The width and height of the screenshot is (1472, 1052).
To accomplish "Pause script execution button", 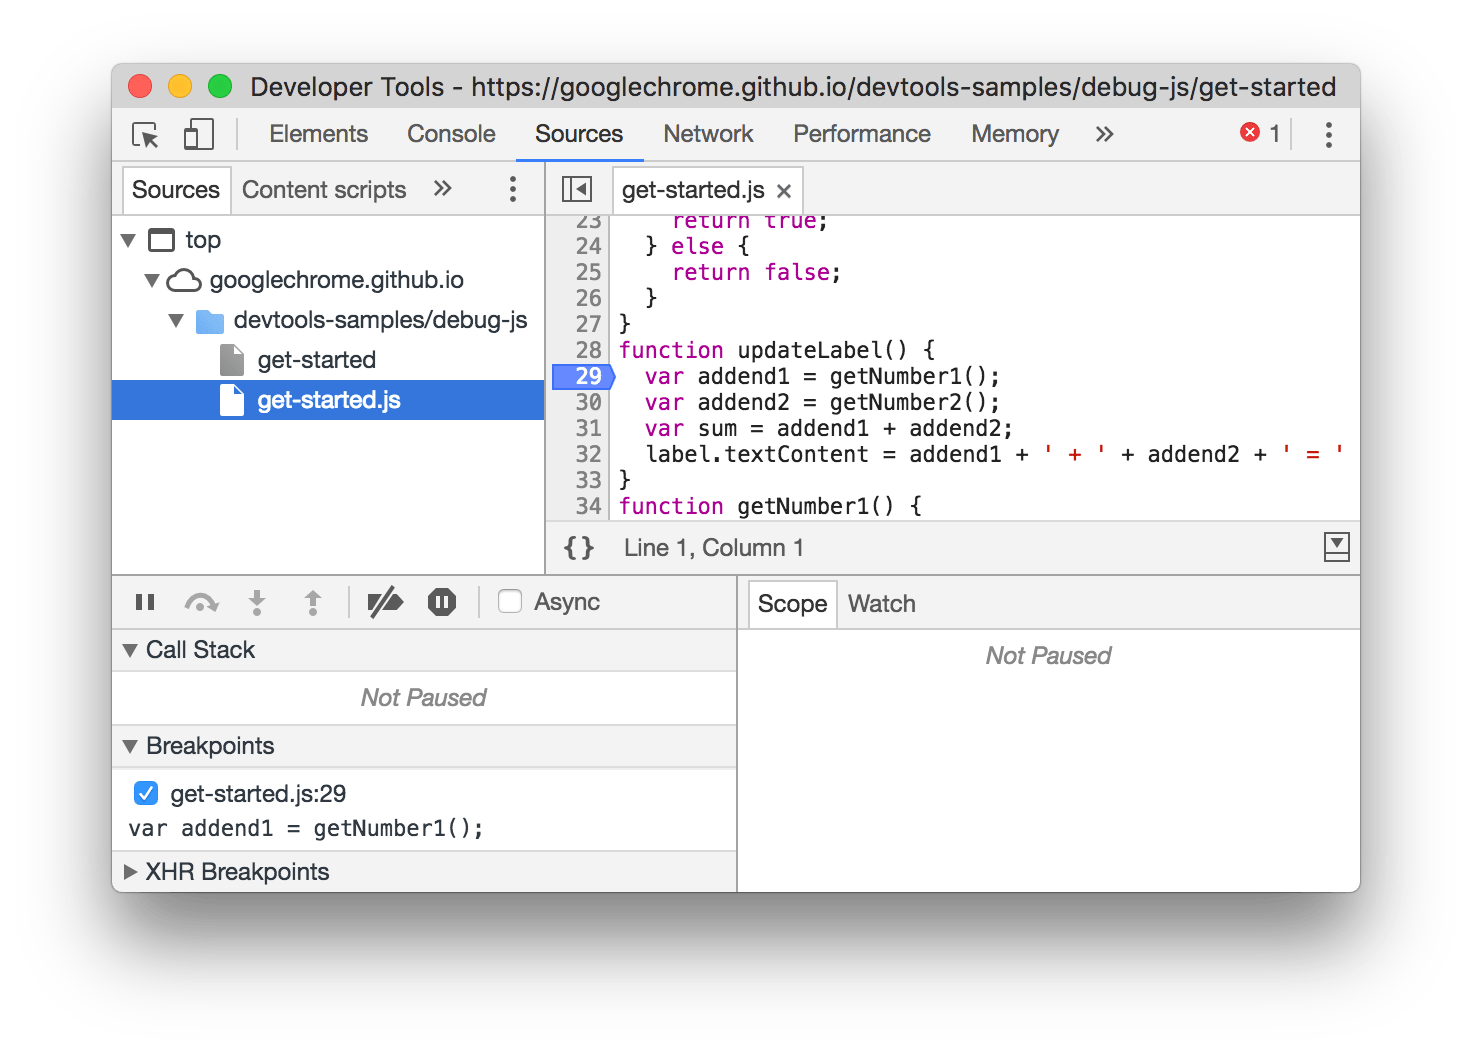I will (145, 602).
